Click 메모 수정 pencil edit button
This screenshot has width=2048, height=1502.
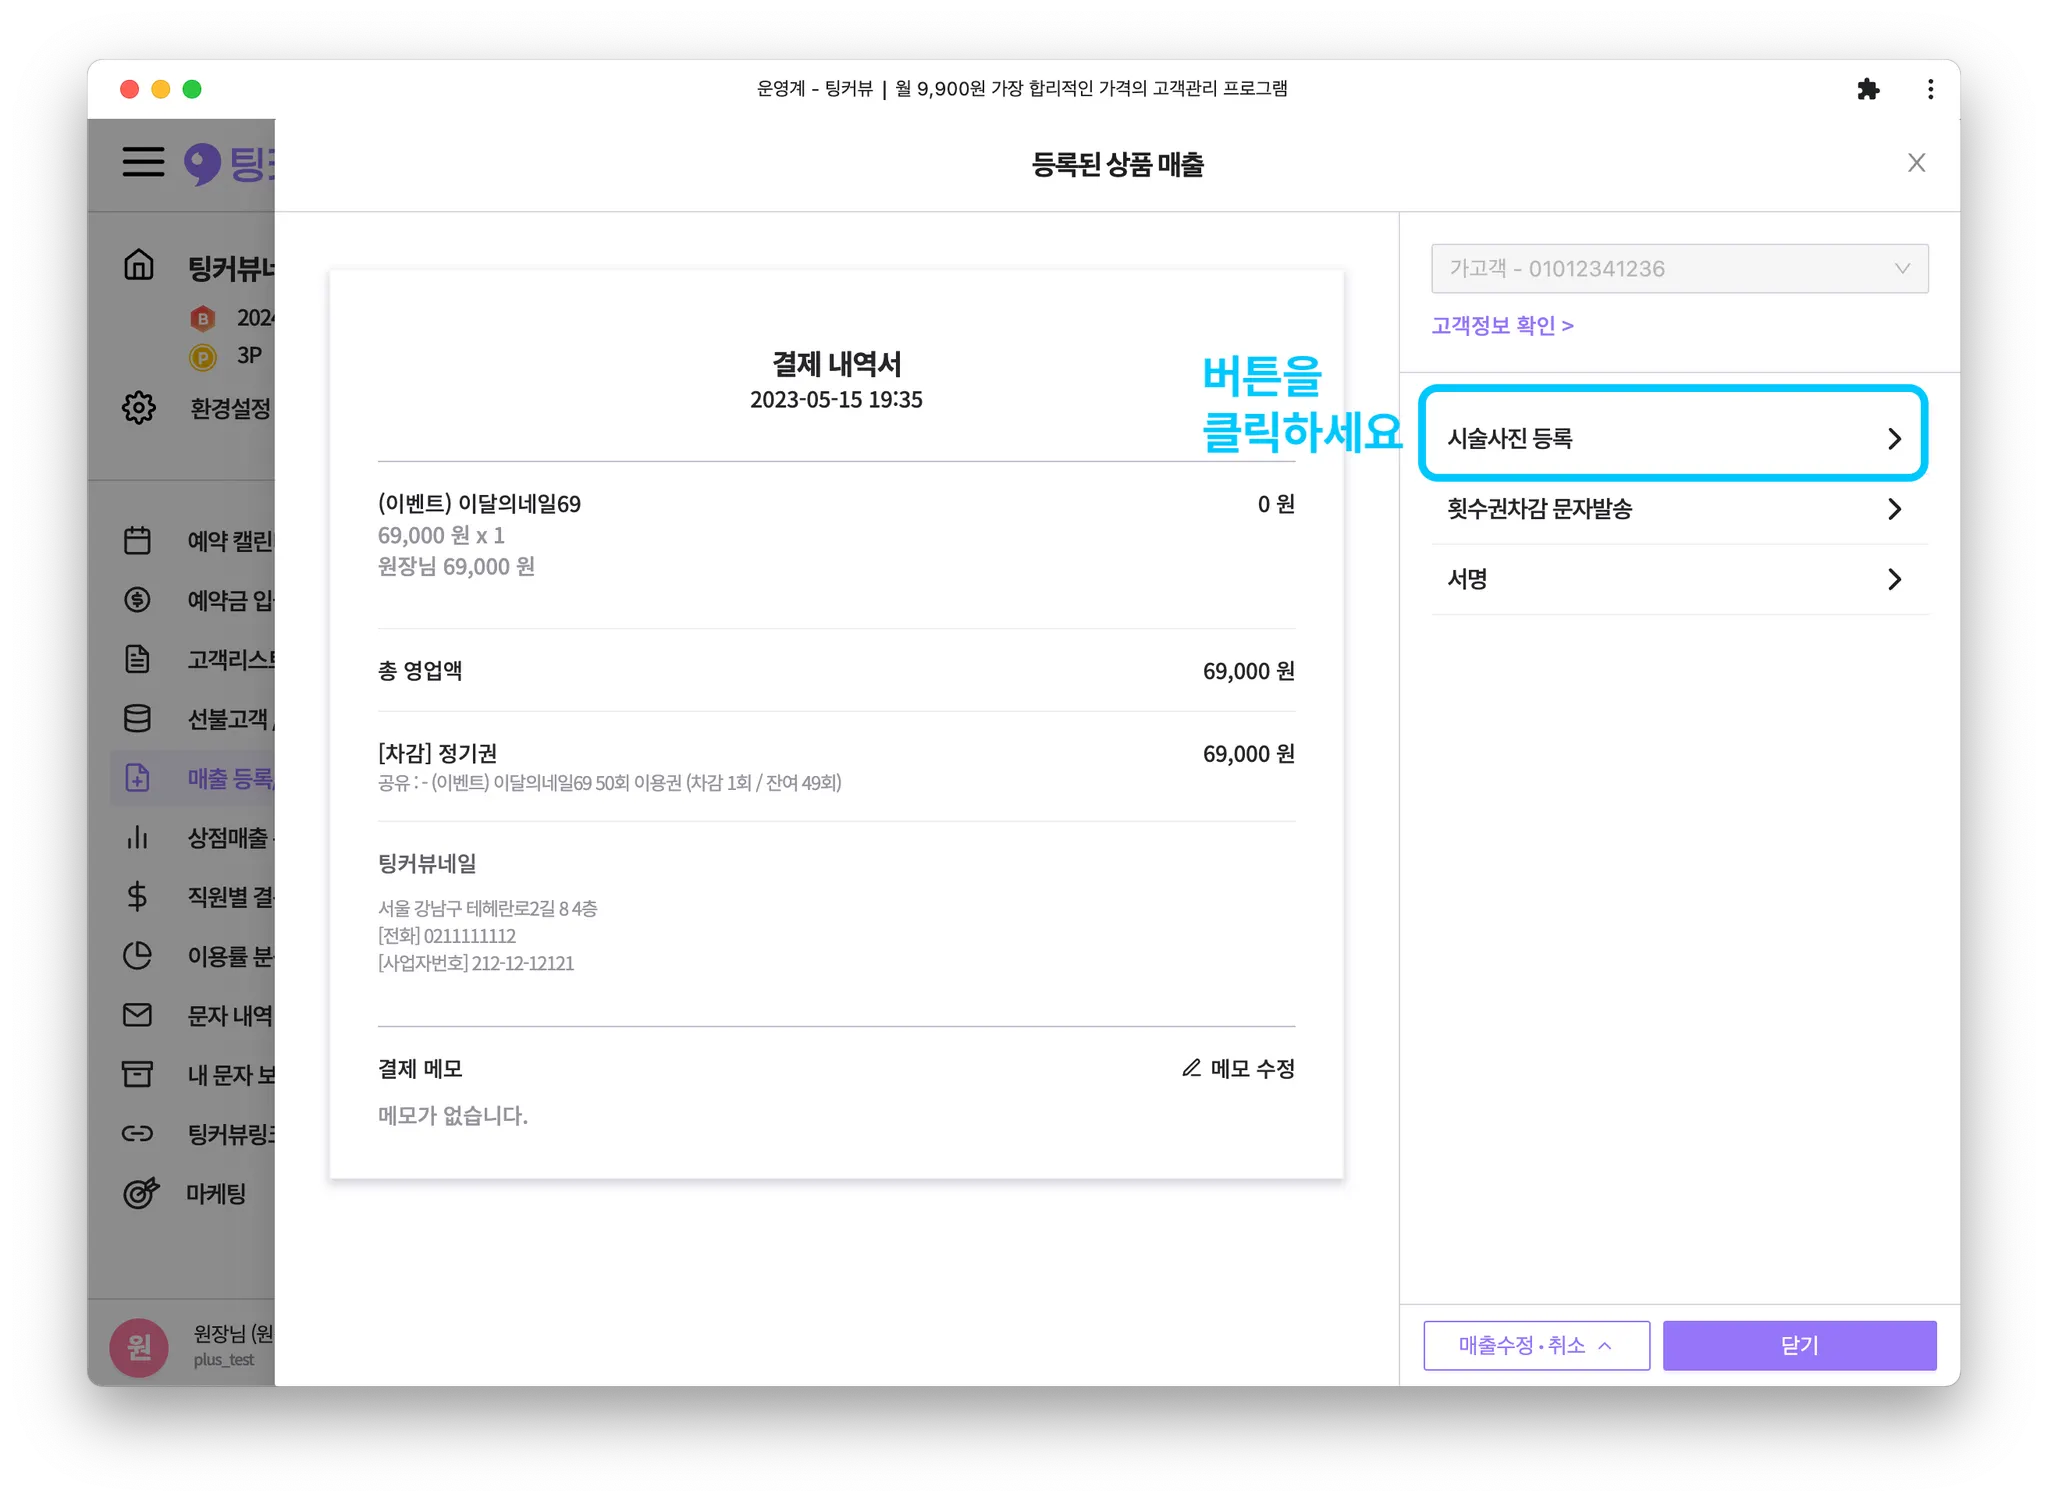1238,1069
